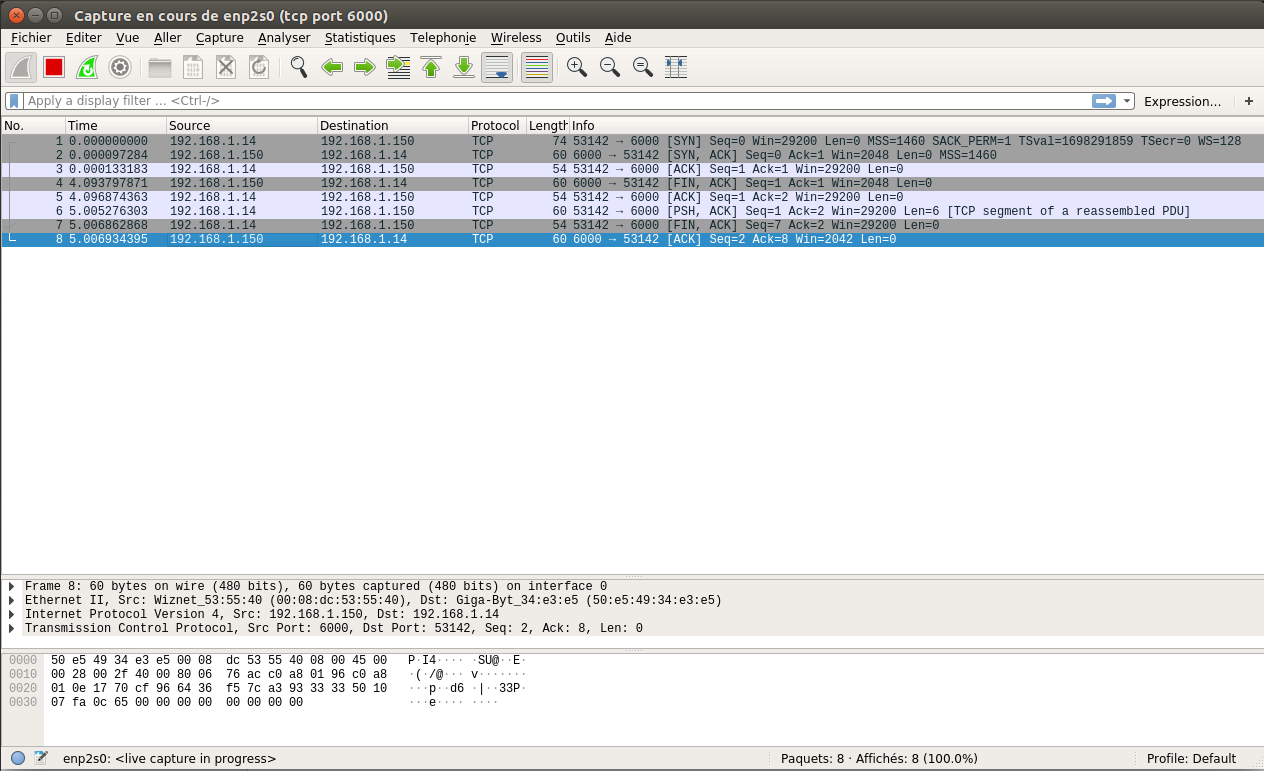Click the Expression... button
This screenshot has height=771, width=1264.
(x=1182, y=101)
